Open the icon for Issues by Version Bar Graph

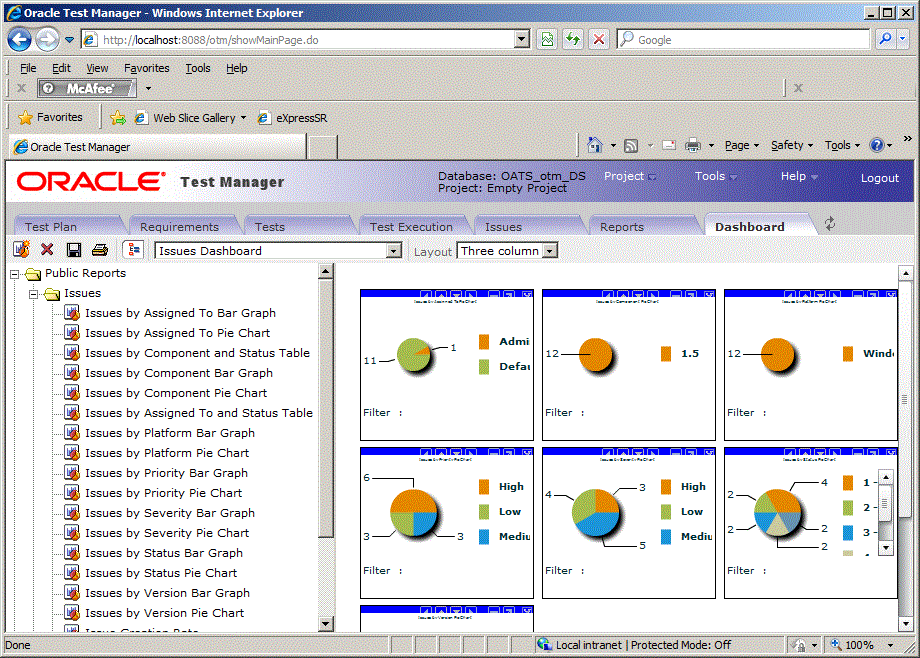[72, 593]
